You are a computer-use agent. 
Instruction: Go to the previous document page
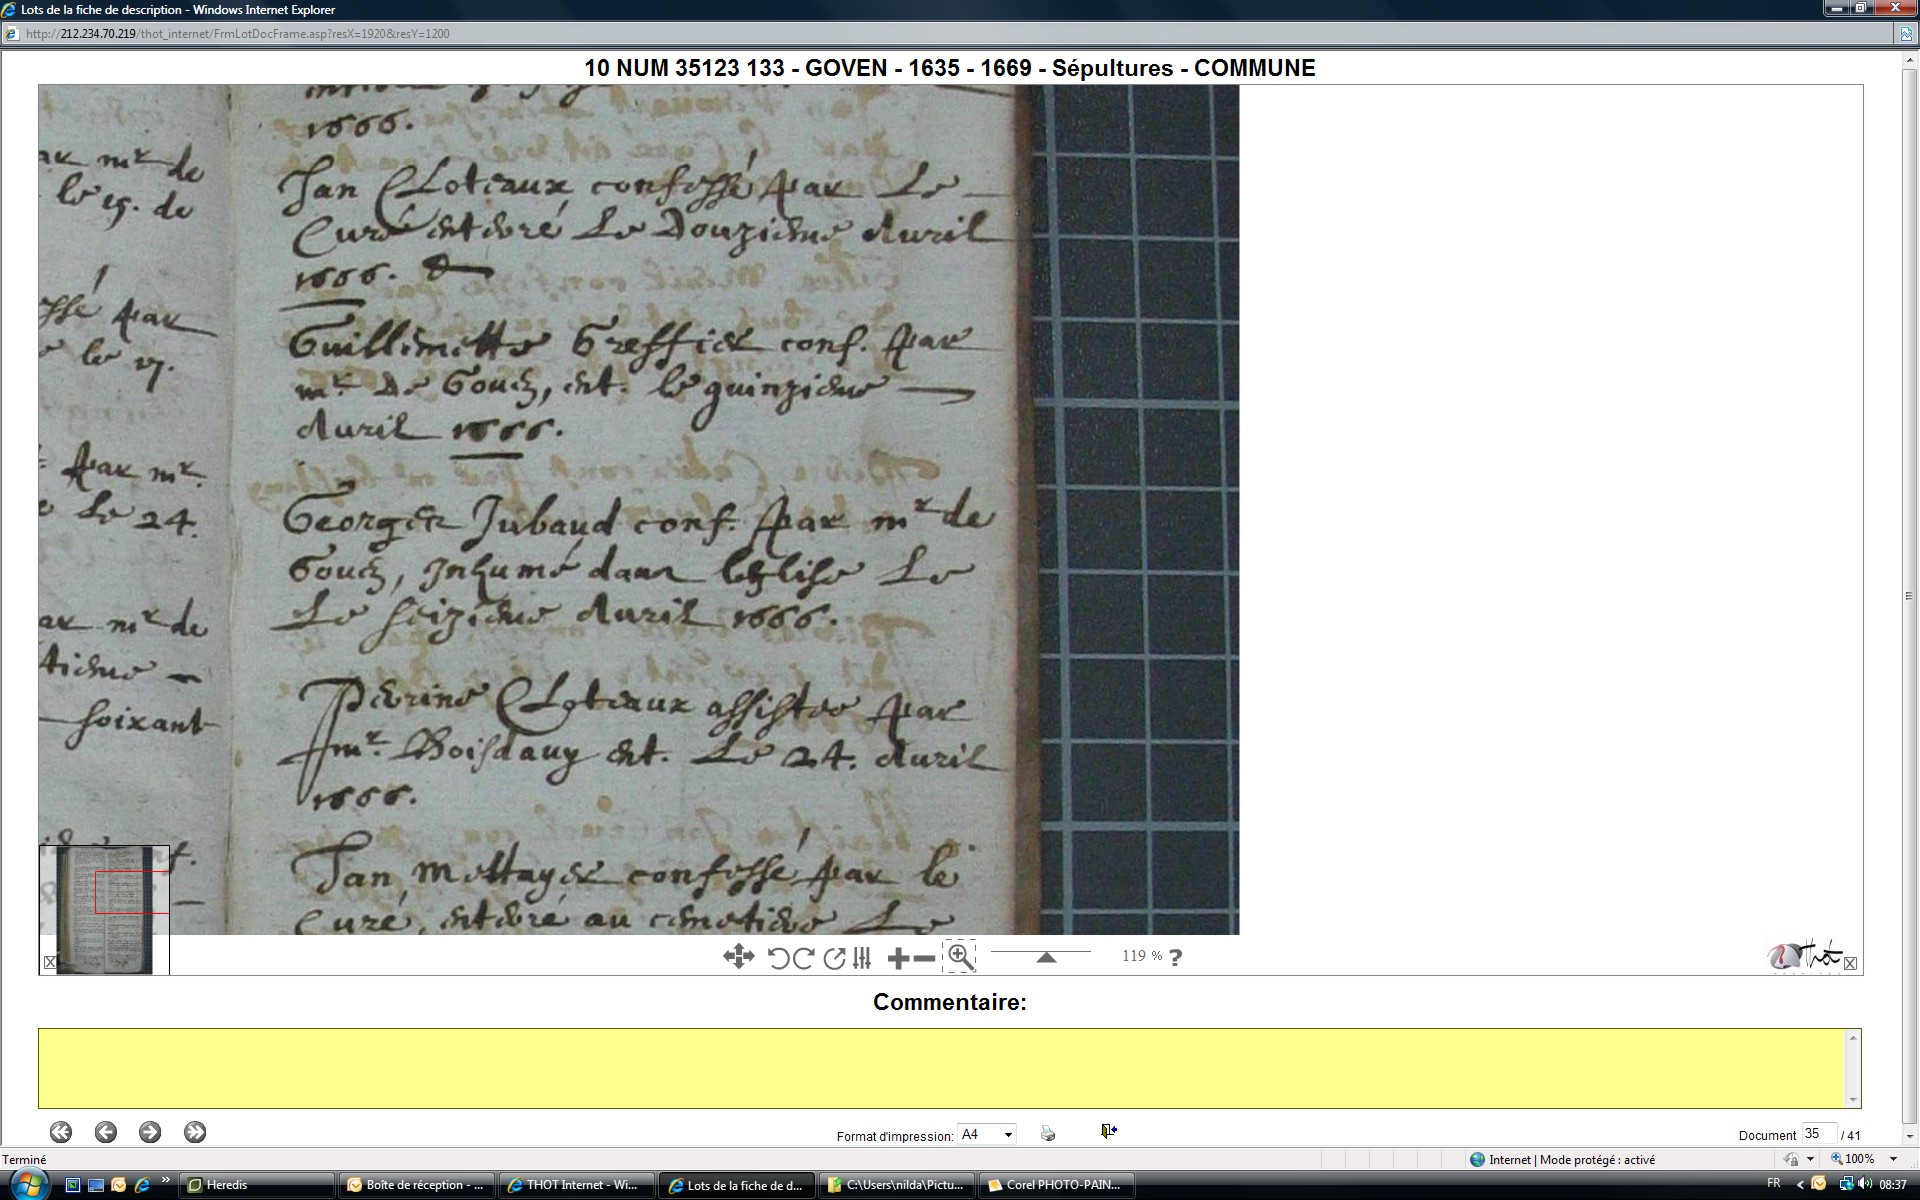point(106,1132)
